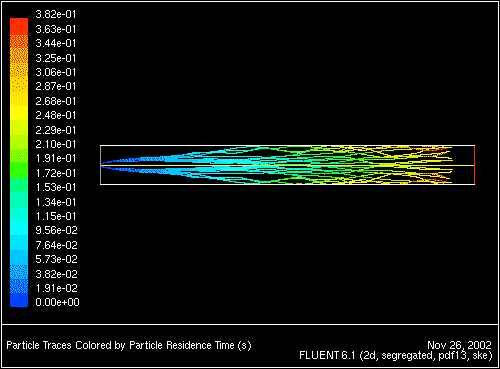Click the 1.91e-01 legend label
This screenshot has height=369, width=500.
coord(56,158)
